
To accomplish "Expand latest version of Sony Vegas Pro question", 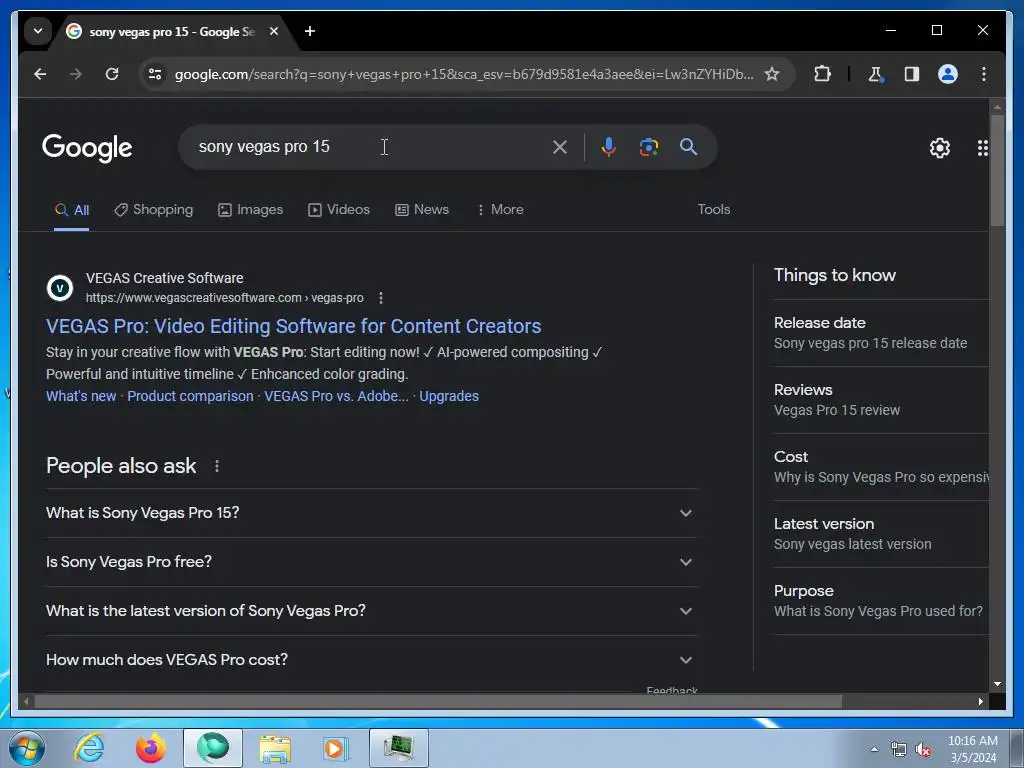I will pos(371,611).
